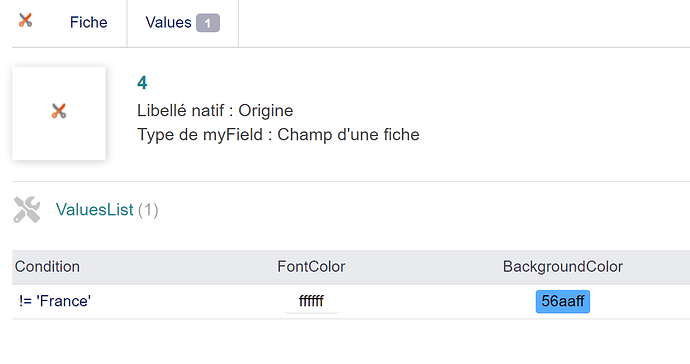Click the blue 56aaff background swatch
The width and height of the screenshot is (690, 364).
[563, 301]
